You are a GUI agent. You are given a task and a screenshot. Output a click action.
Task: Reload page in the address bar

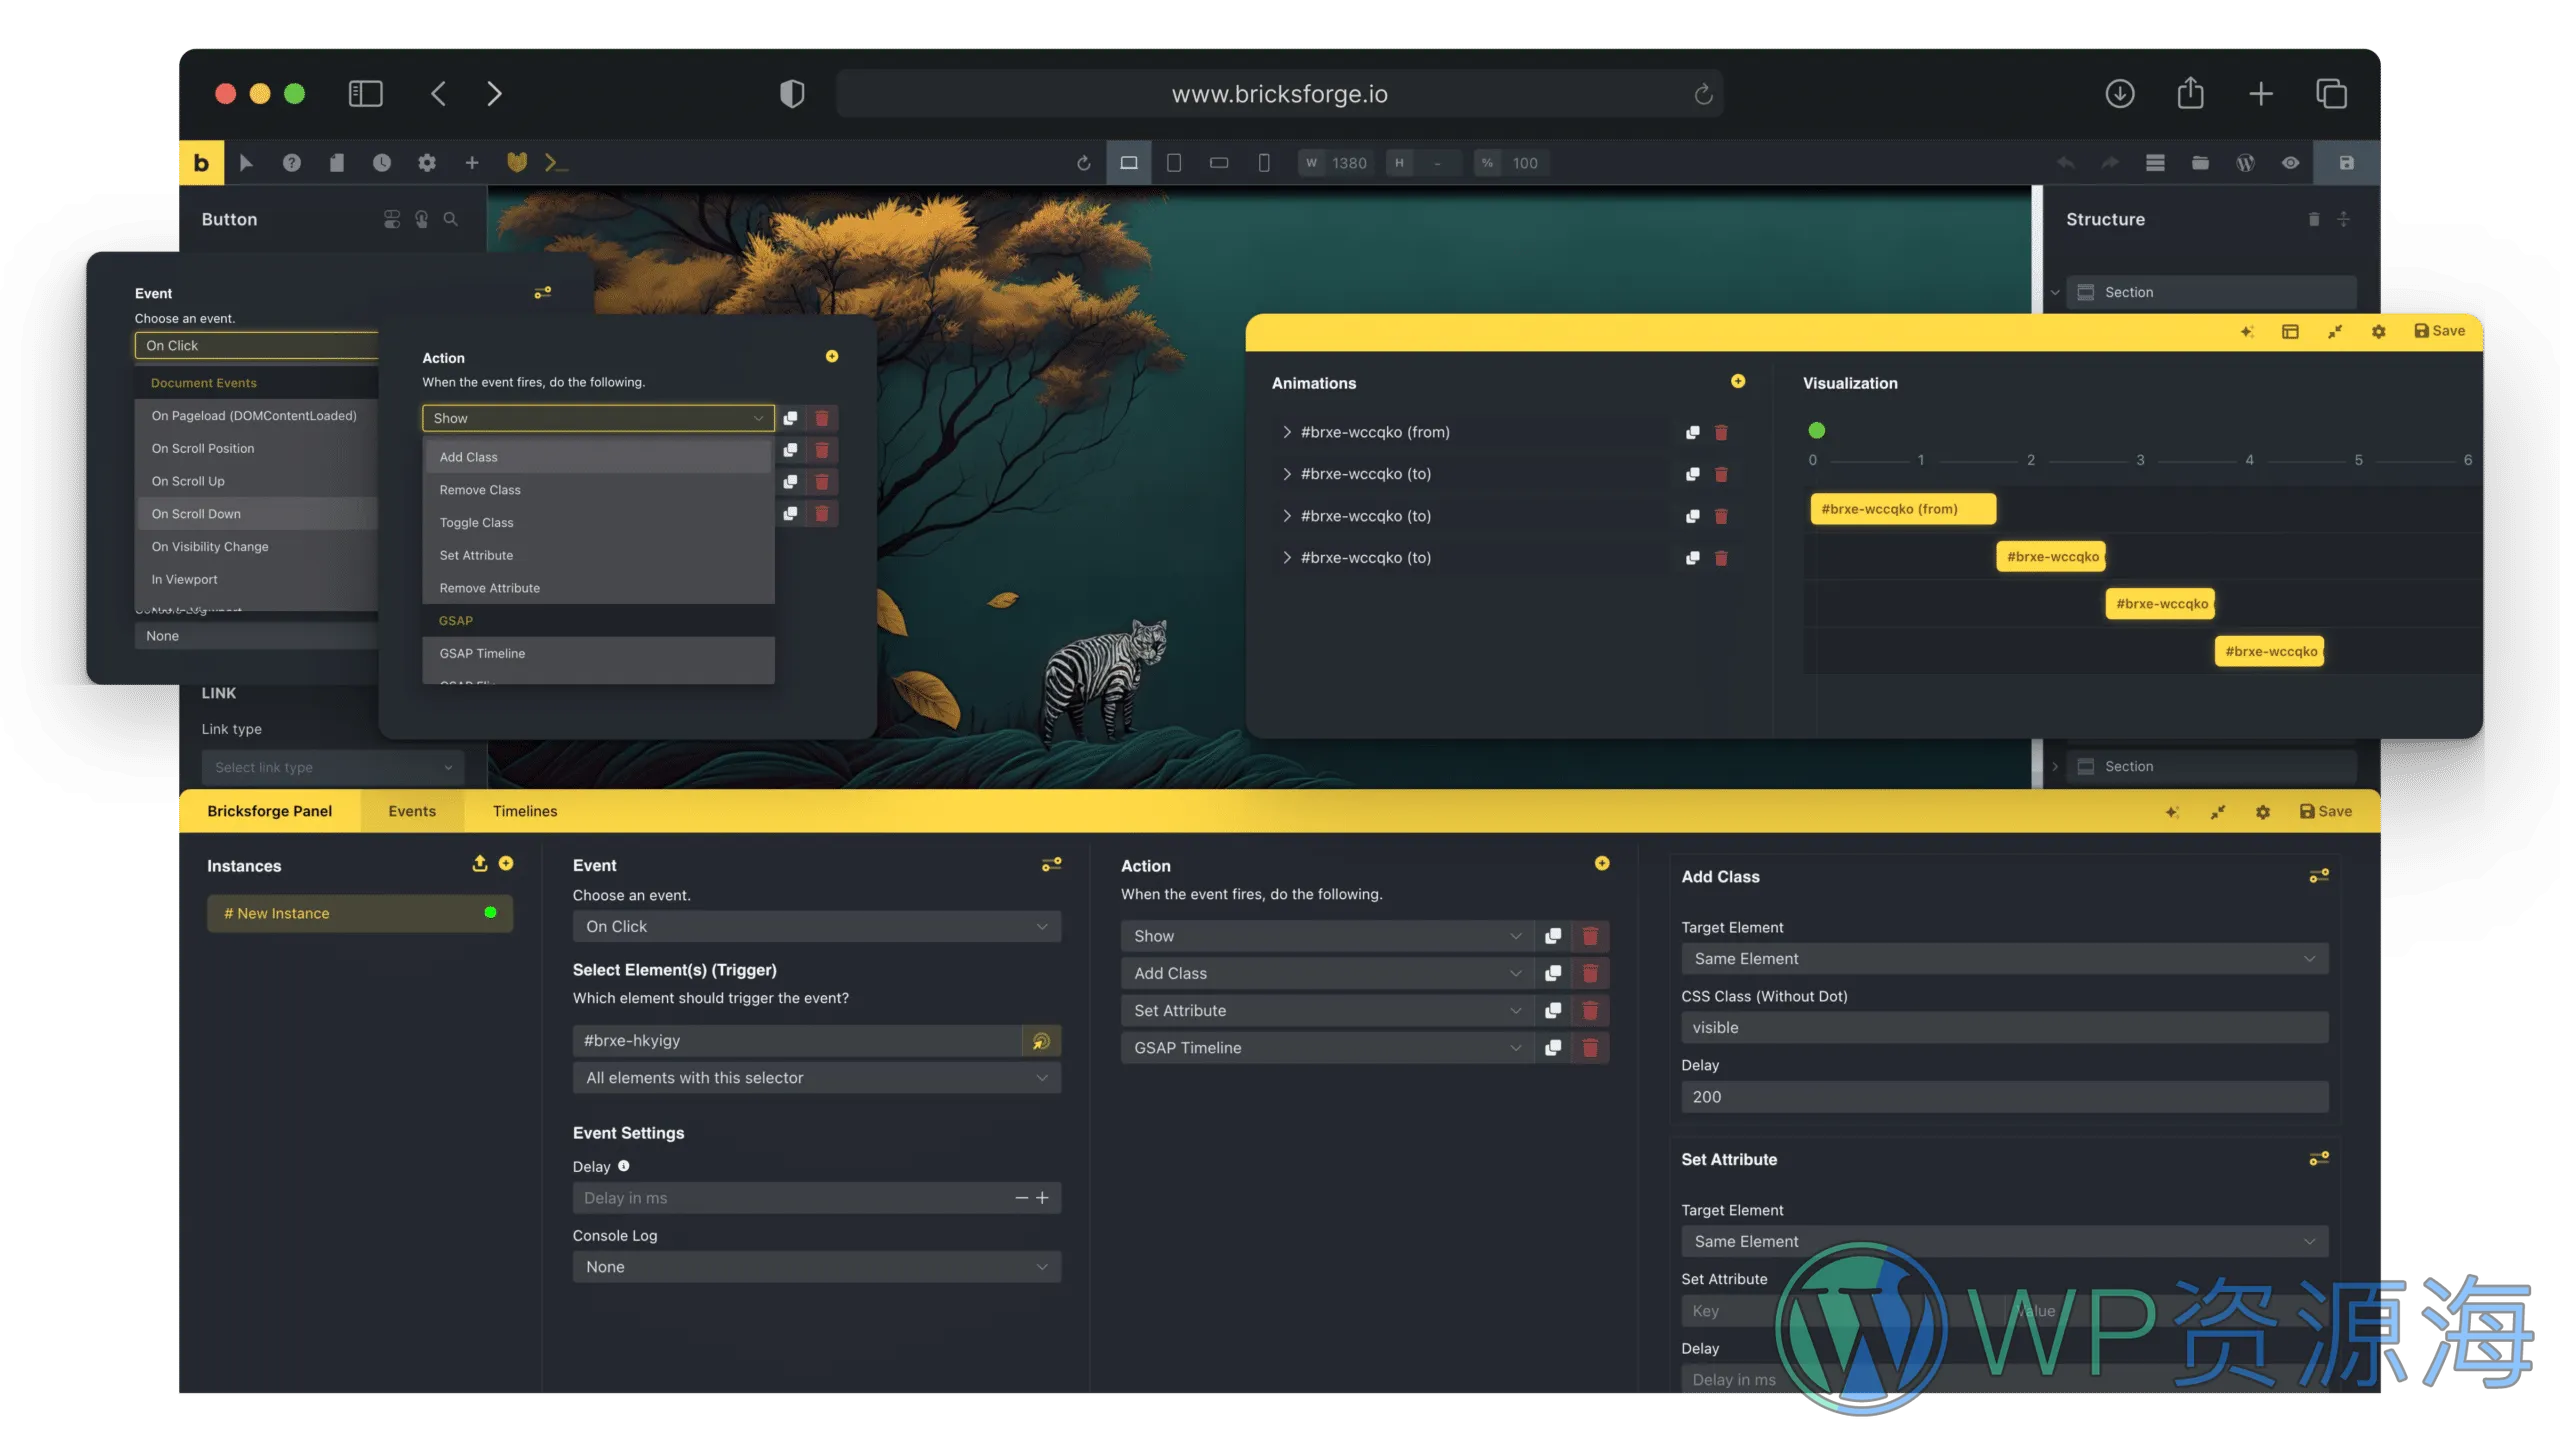pyautogui.click(x=1703, y=94)
